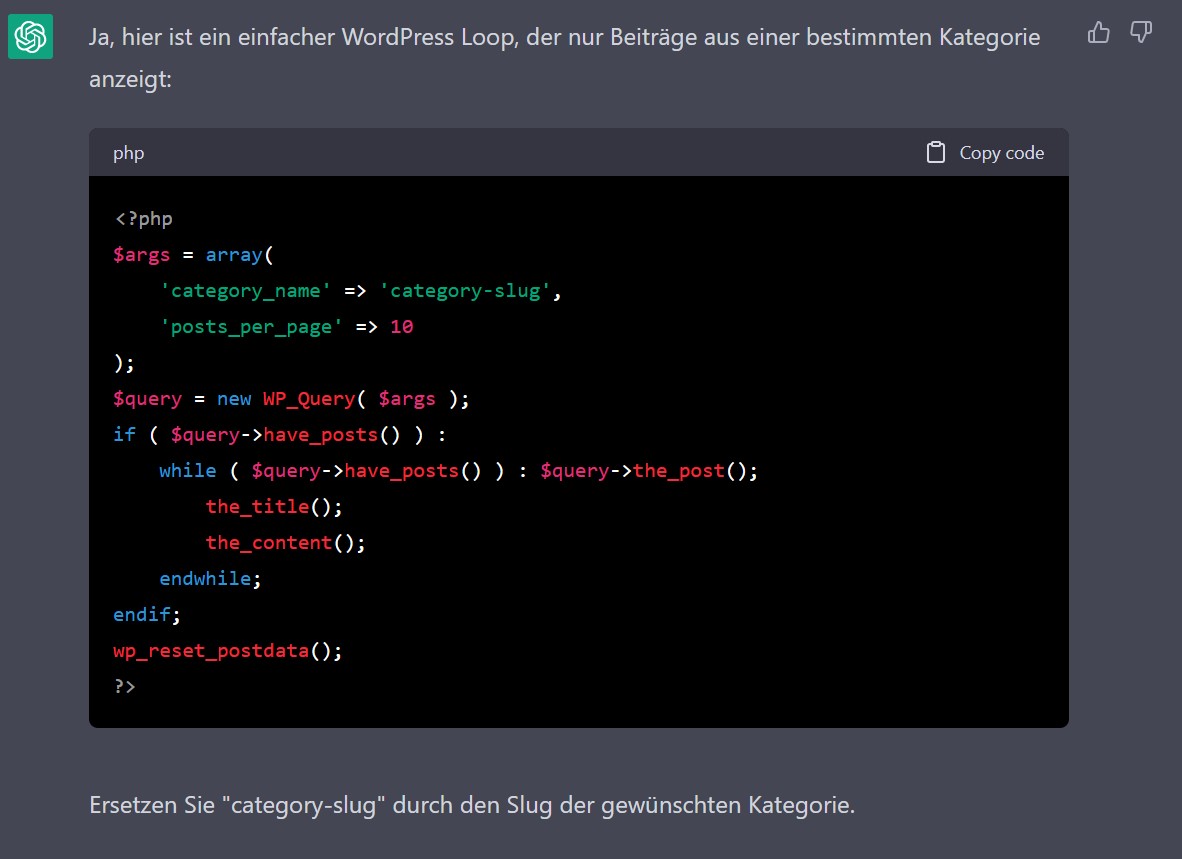
Task: Click the 'category-slug' value in code block
Action: pyautogui.click(x=465, y=291)
